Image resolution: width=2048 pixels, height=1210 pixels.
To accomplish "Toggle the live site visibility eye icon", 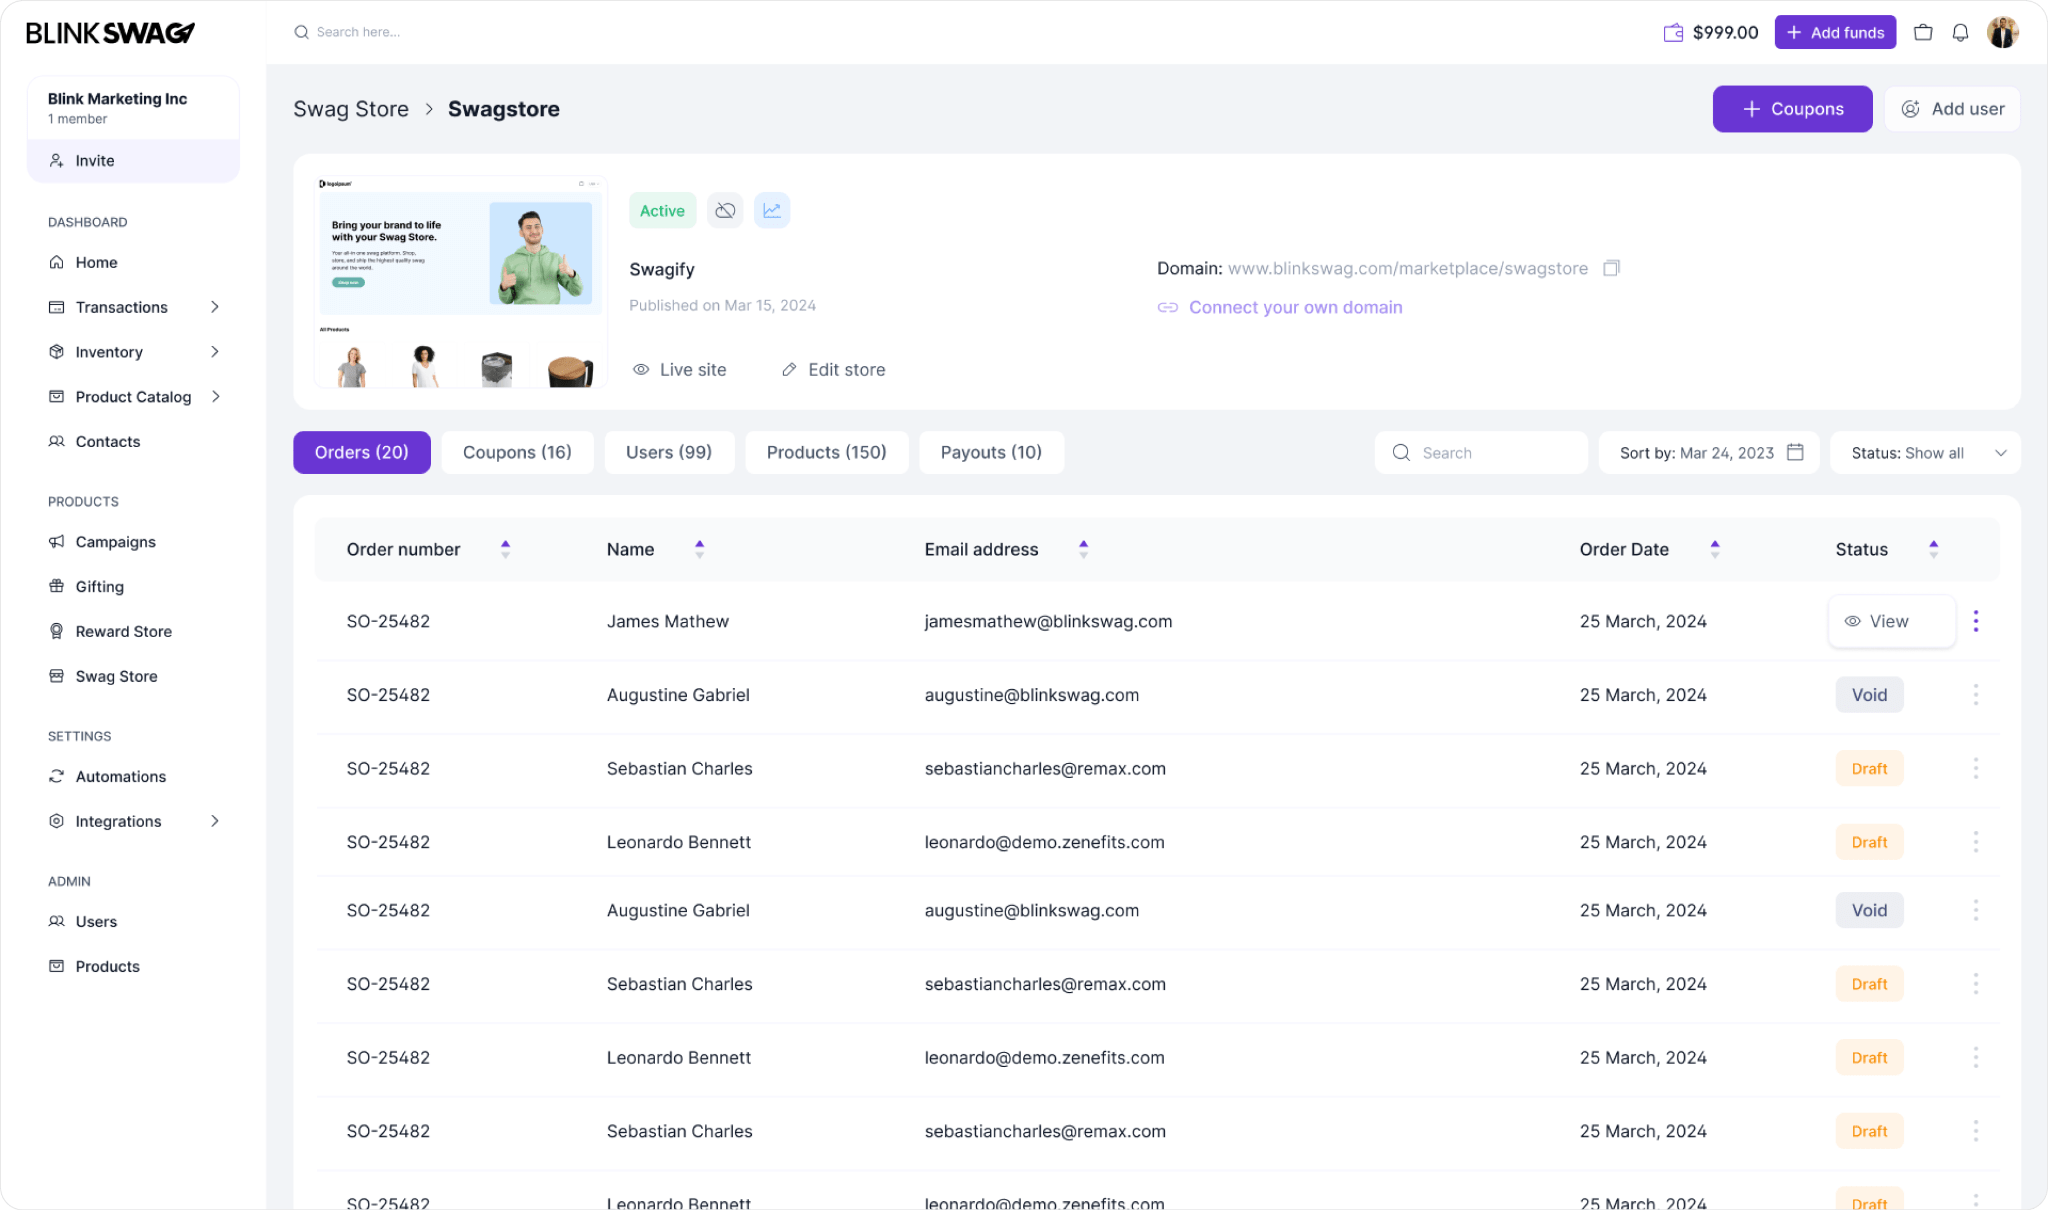I will tap(639, 369).
